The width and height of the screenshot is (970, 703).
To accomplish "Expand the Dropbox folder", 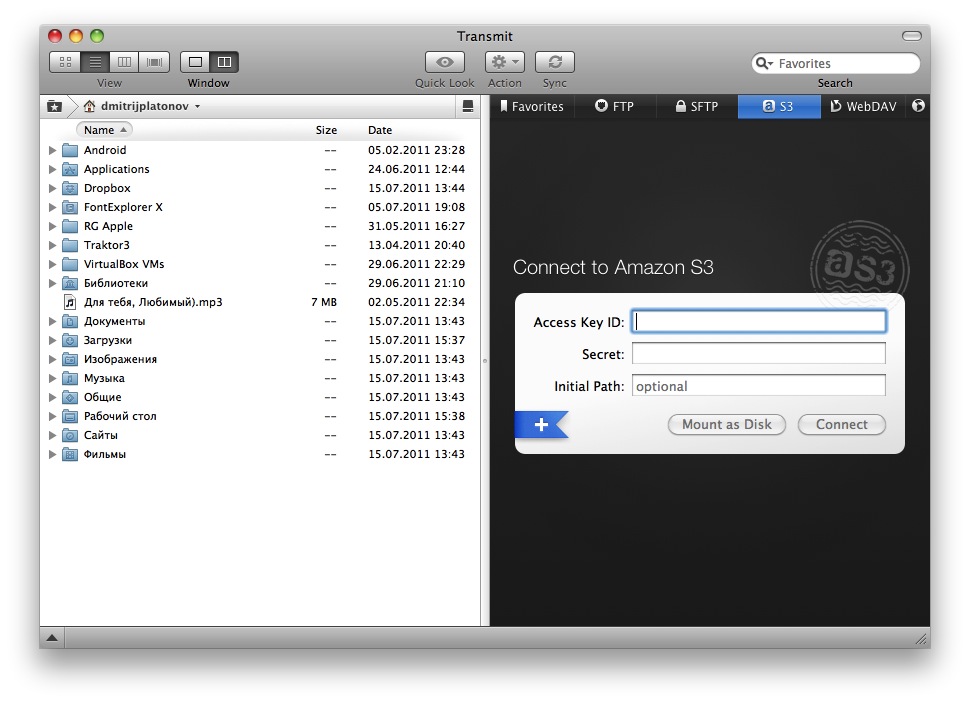I will point(53,188).
